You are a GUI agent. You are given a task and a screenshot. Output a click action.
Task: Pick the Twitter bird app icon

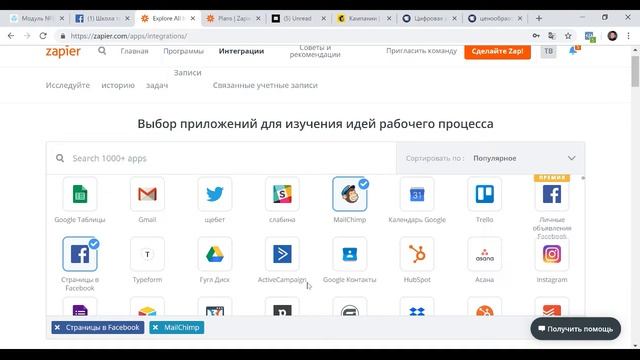(x=215, y=194)
